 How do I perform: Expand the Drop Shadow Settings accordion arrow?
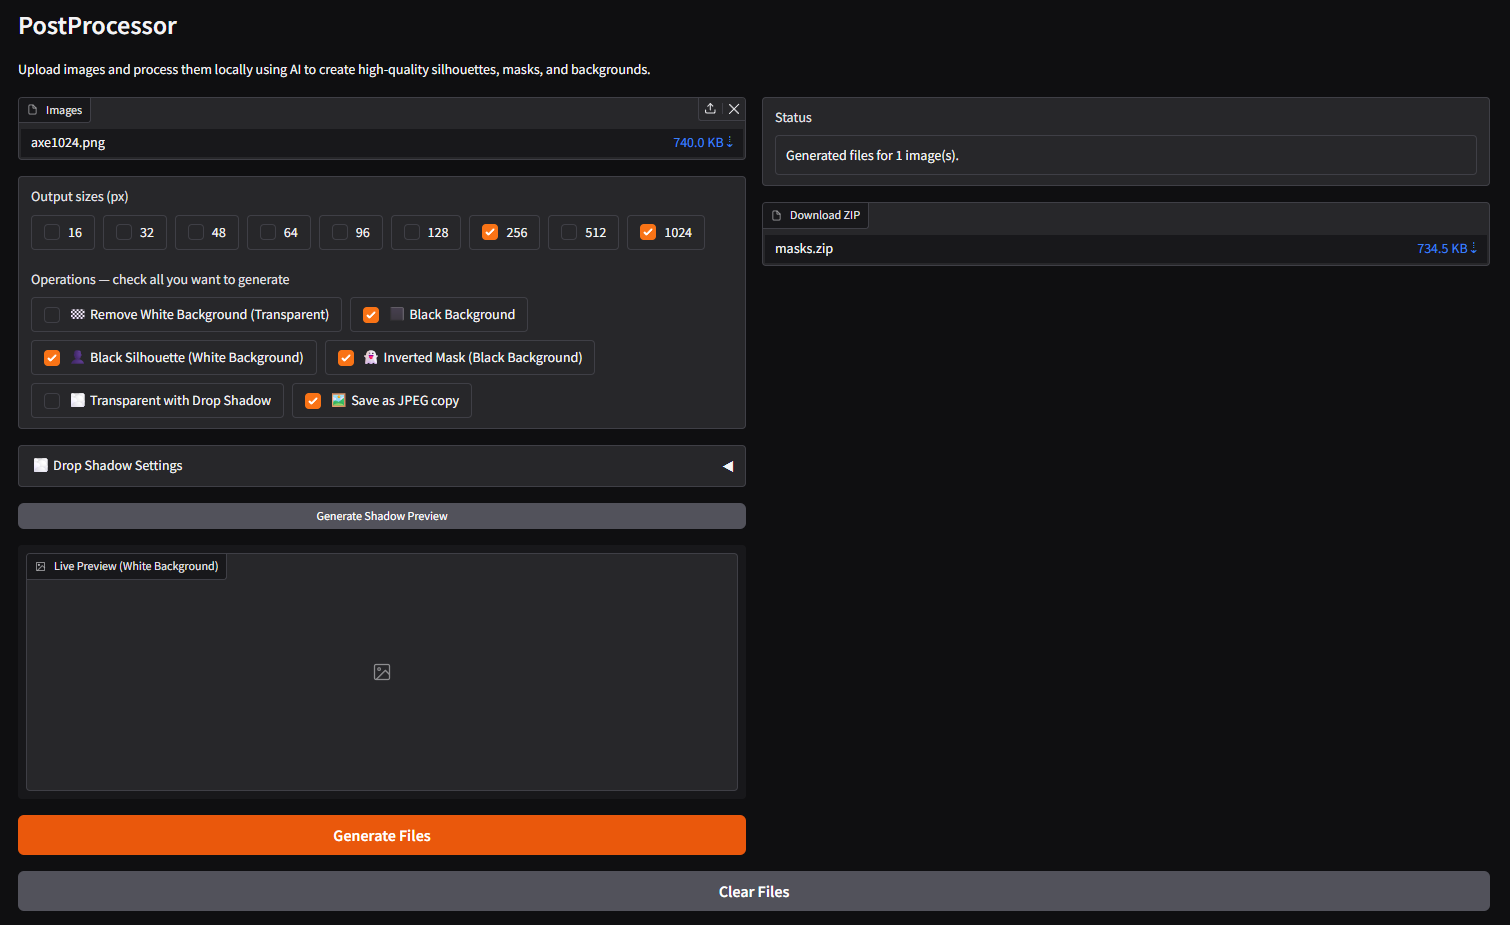coord(728,466)
